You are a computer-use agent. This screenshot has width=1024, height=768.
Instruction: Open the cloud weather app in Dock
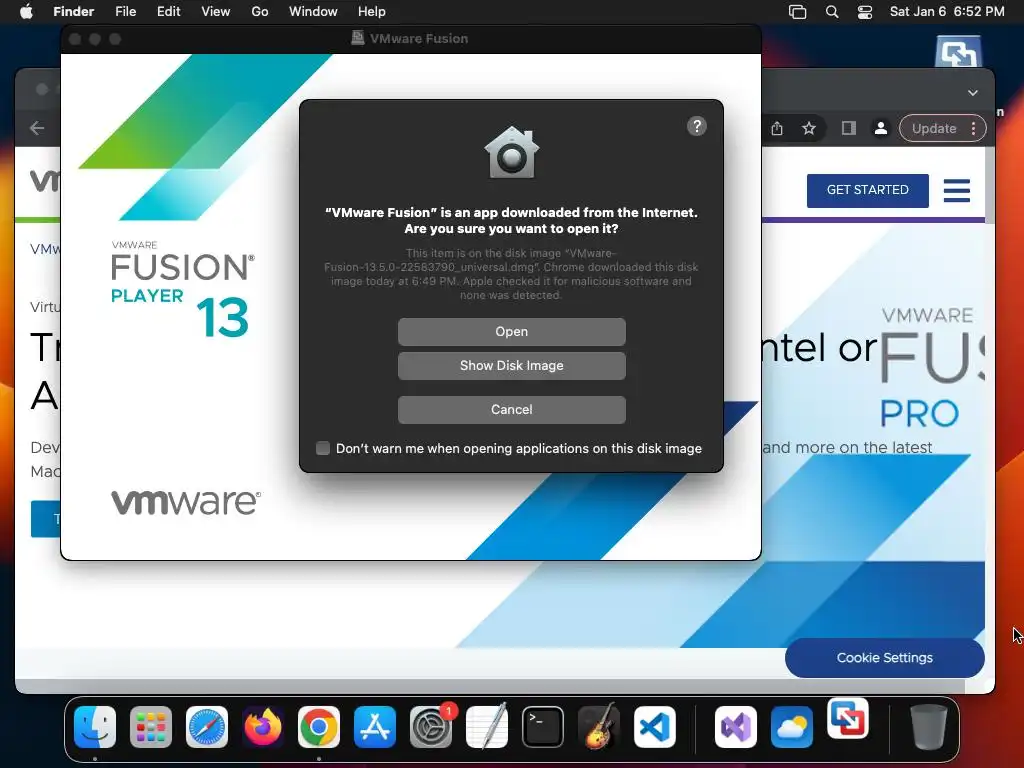click(x=792, y=727)
